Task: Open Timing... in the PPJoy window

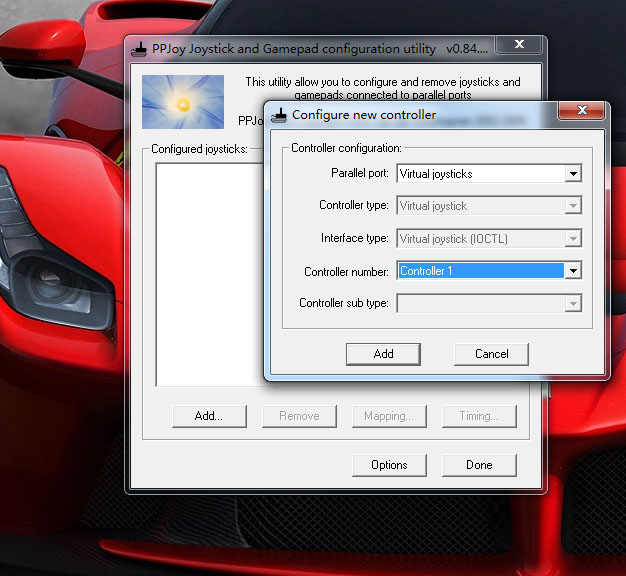Action: pyautogui.click(x=479, y=416)
